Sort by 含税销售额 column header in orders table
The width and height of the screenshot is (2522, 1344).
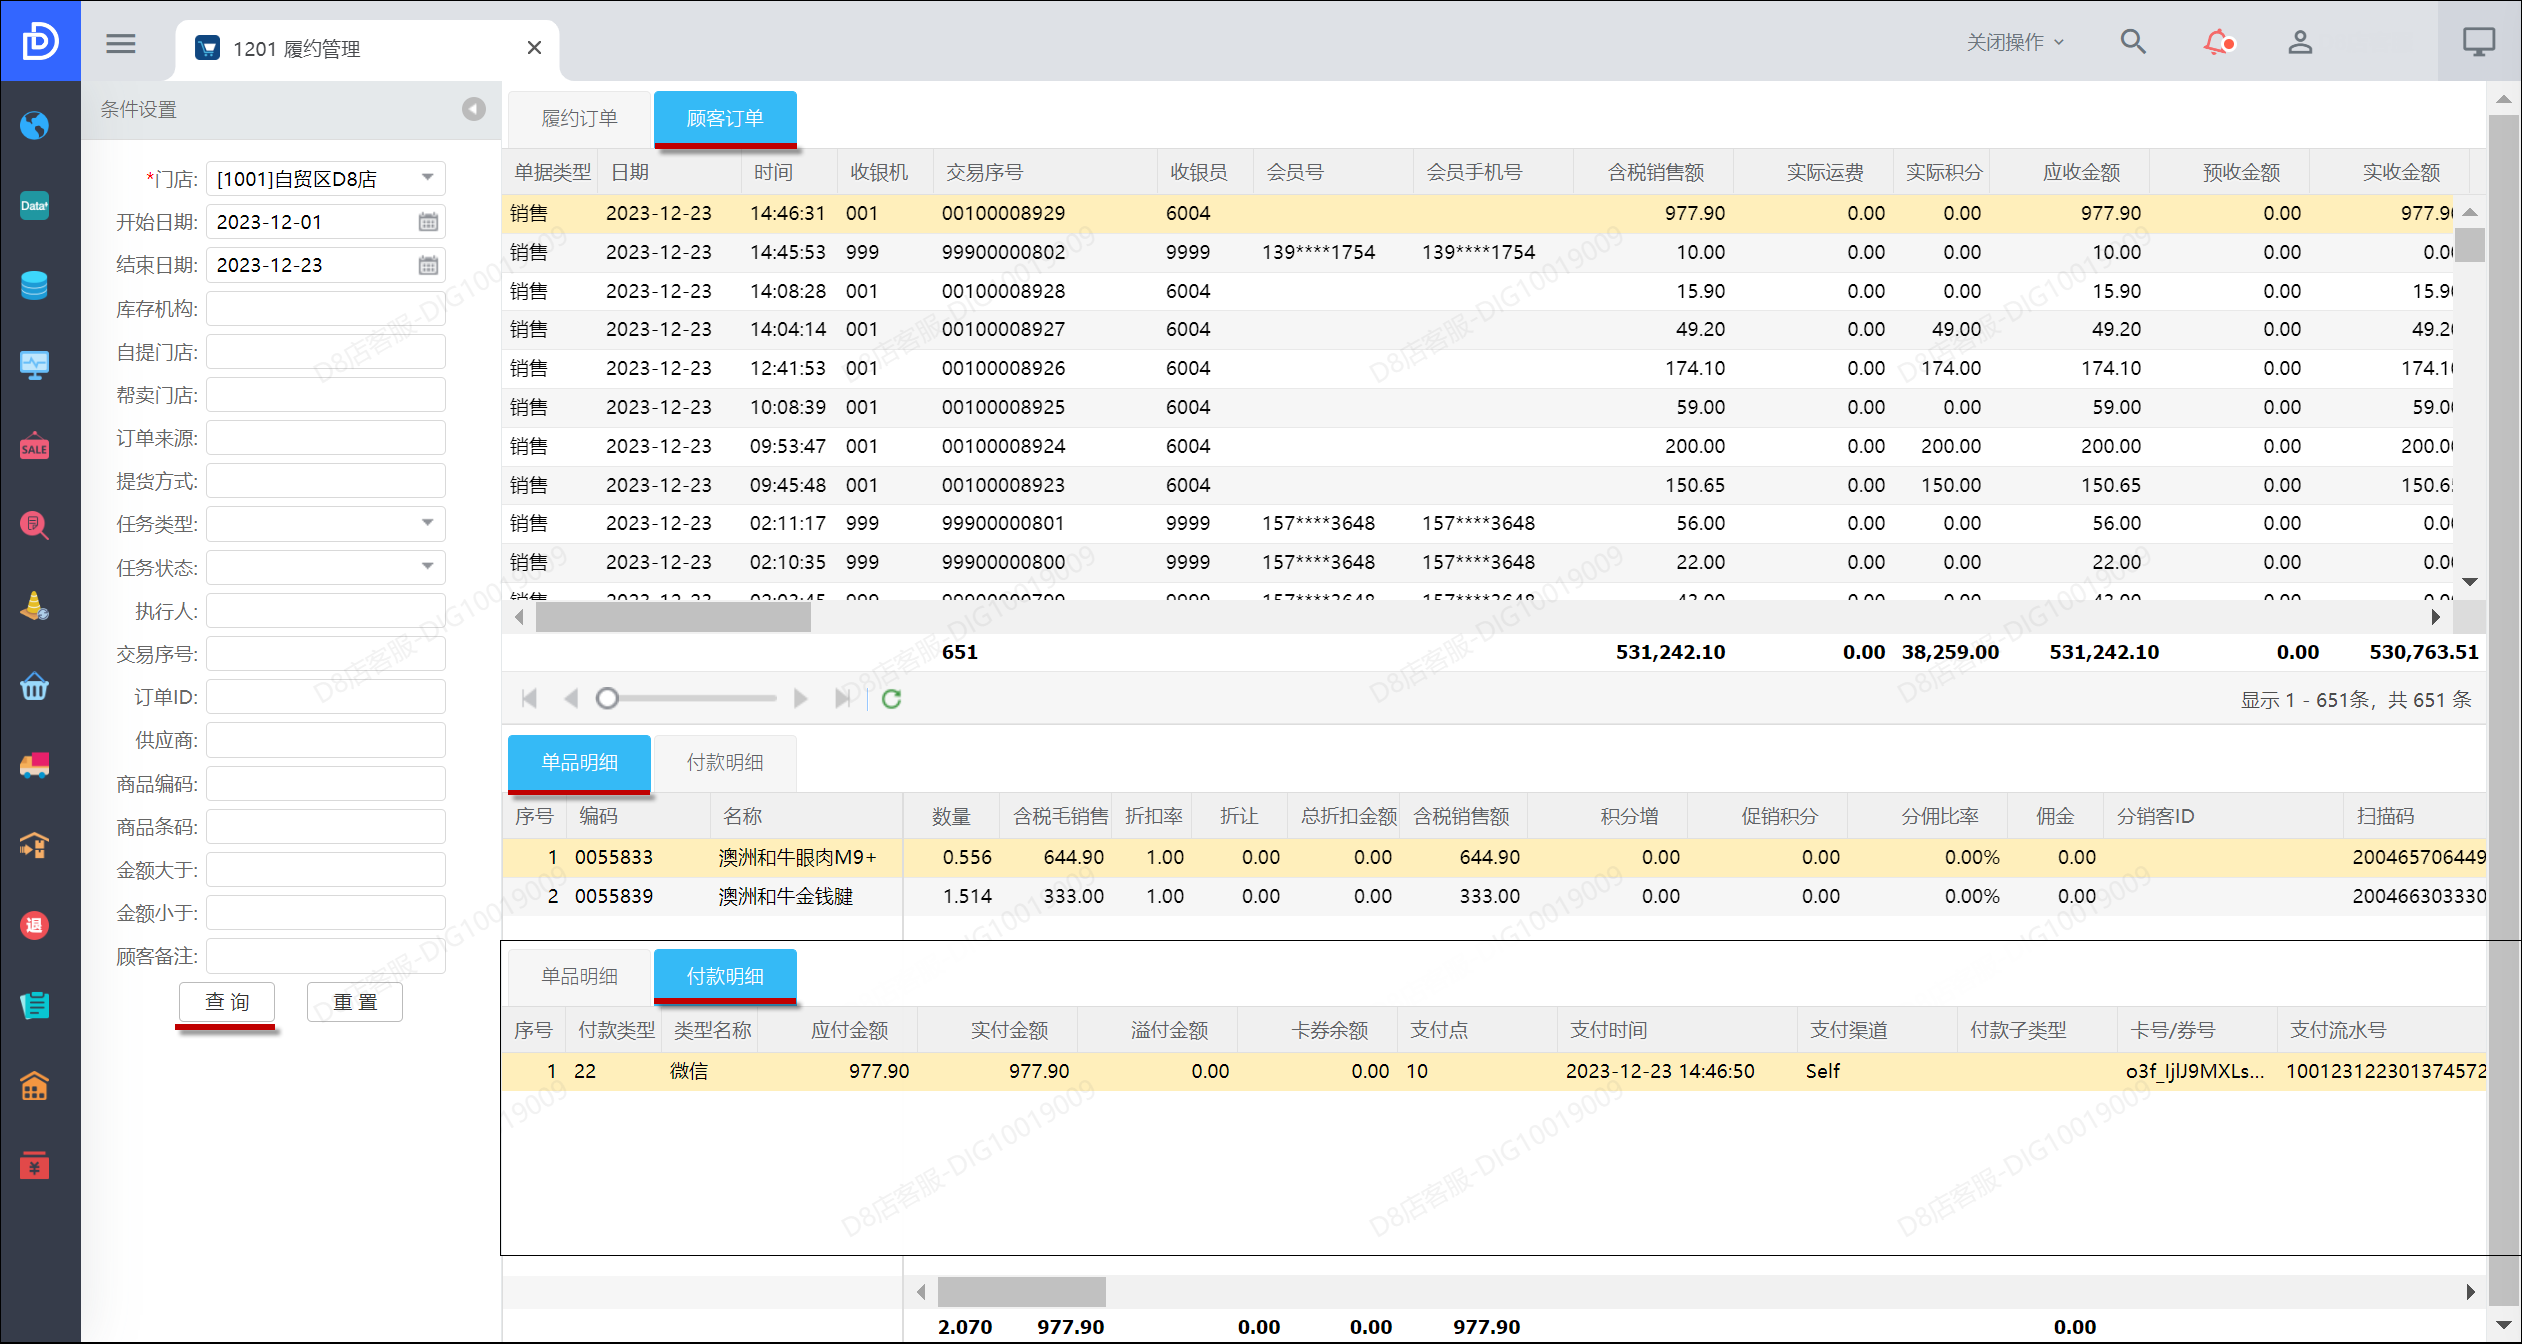tap(1654, 172)
